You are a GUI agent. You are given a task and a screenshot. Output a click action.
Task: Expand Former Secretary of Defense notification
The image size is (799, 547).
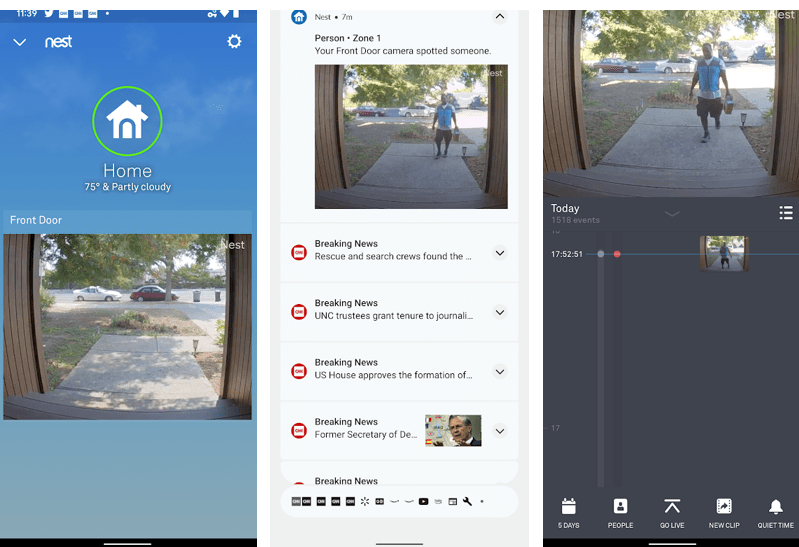click(x=500, y=431)
